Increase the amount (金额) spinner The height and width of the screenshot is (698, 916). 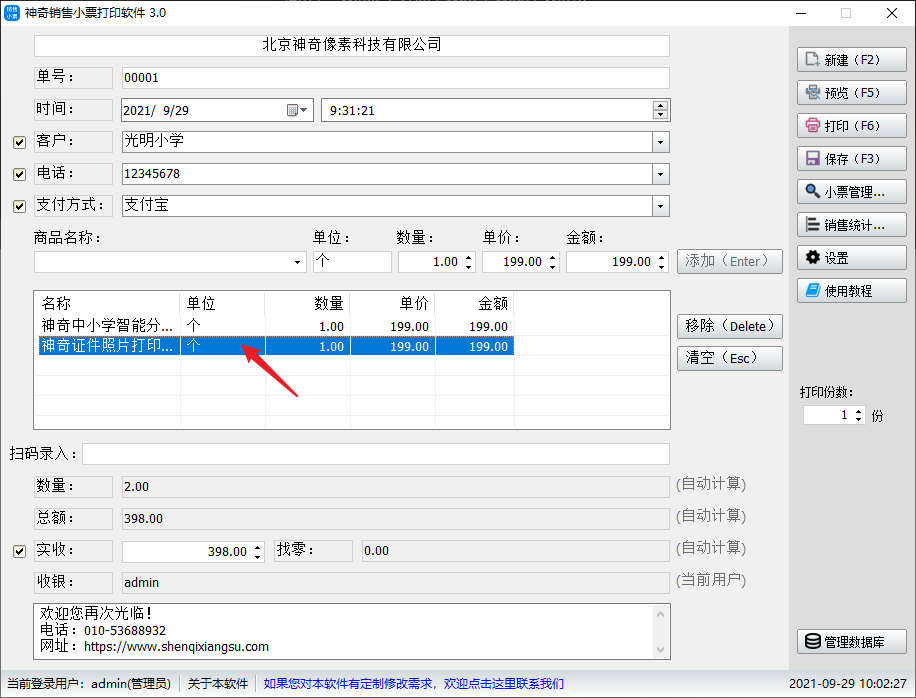click(661, 257)
